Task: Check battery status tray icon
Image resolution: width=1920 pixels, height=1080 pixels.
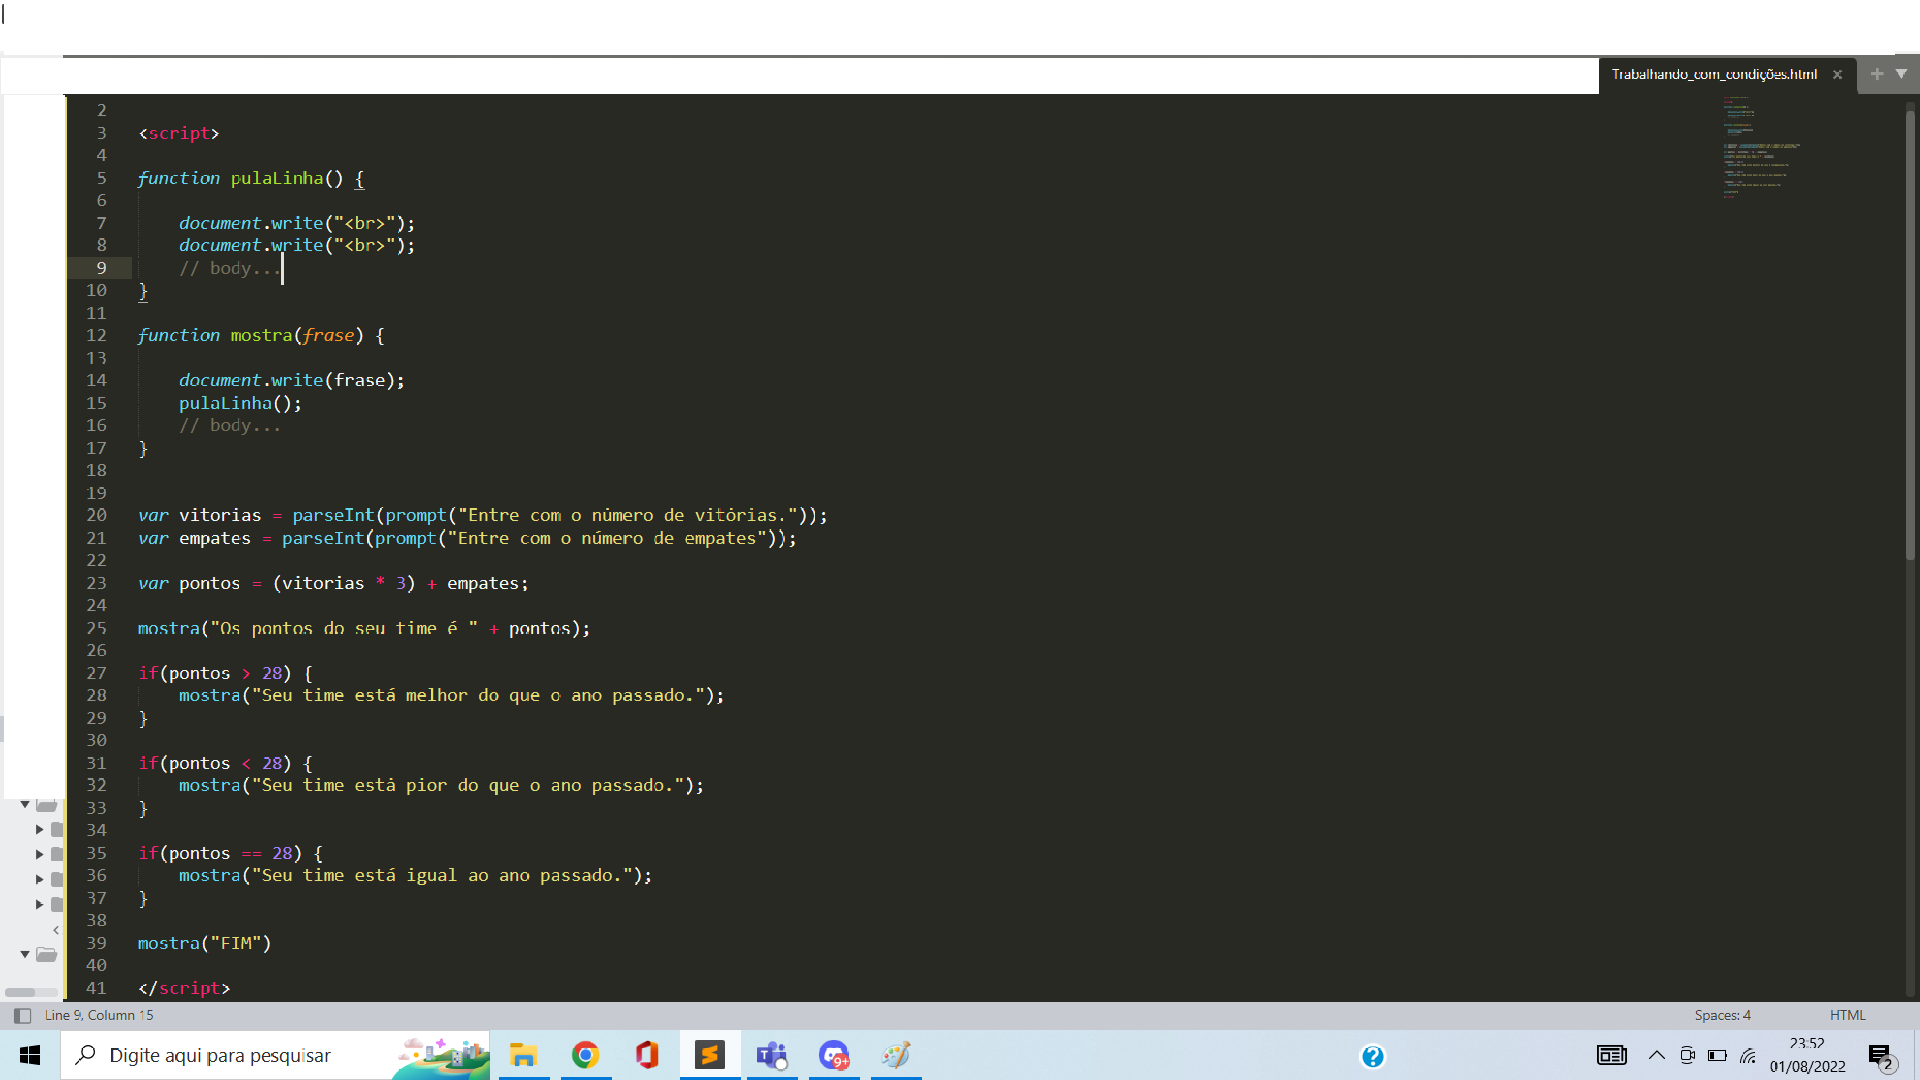Action: coord(1718,1055)
